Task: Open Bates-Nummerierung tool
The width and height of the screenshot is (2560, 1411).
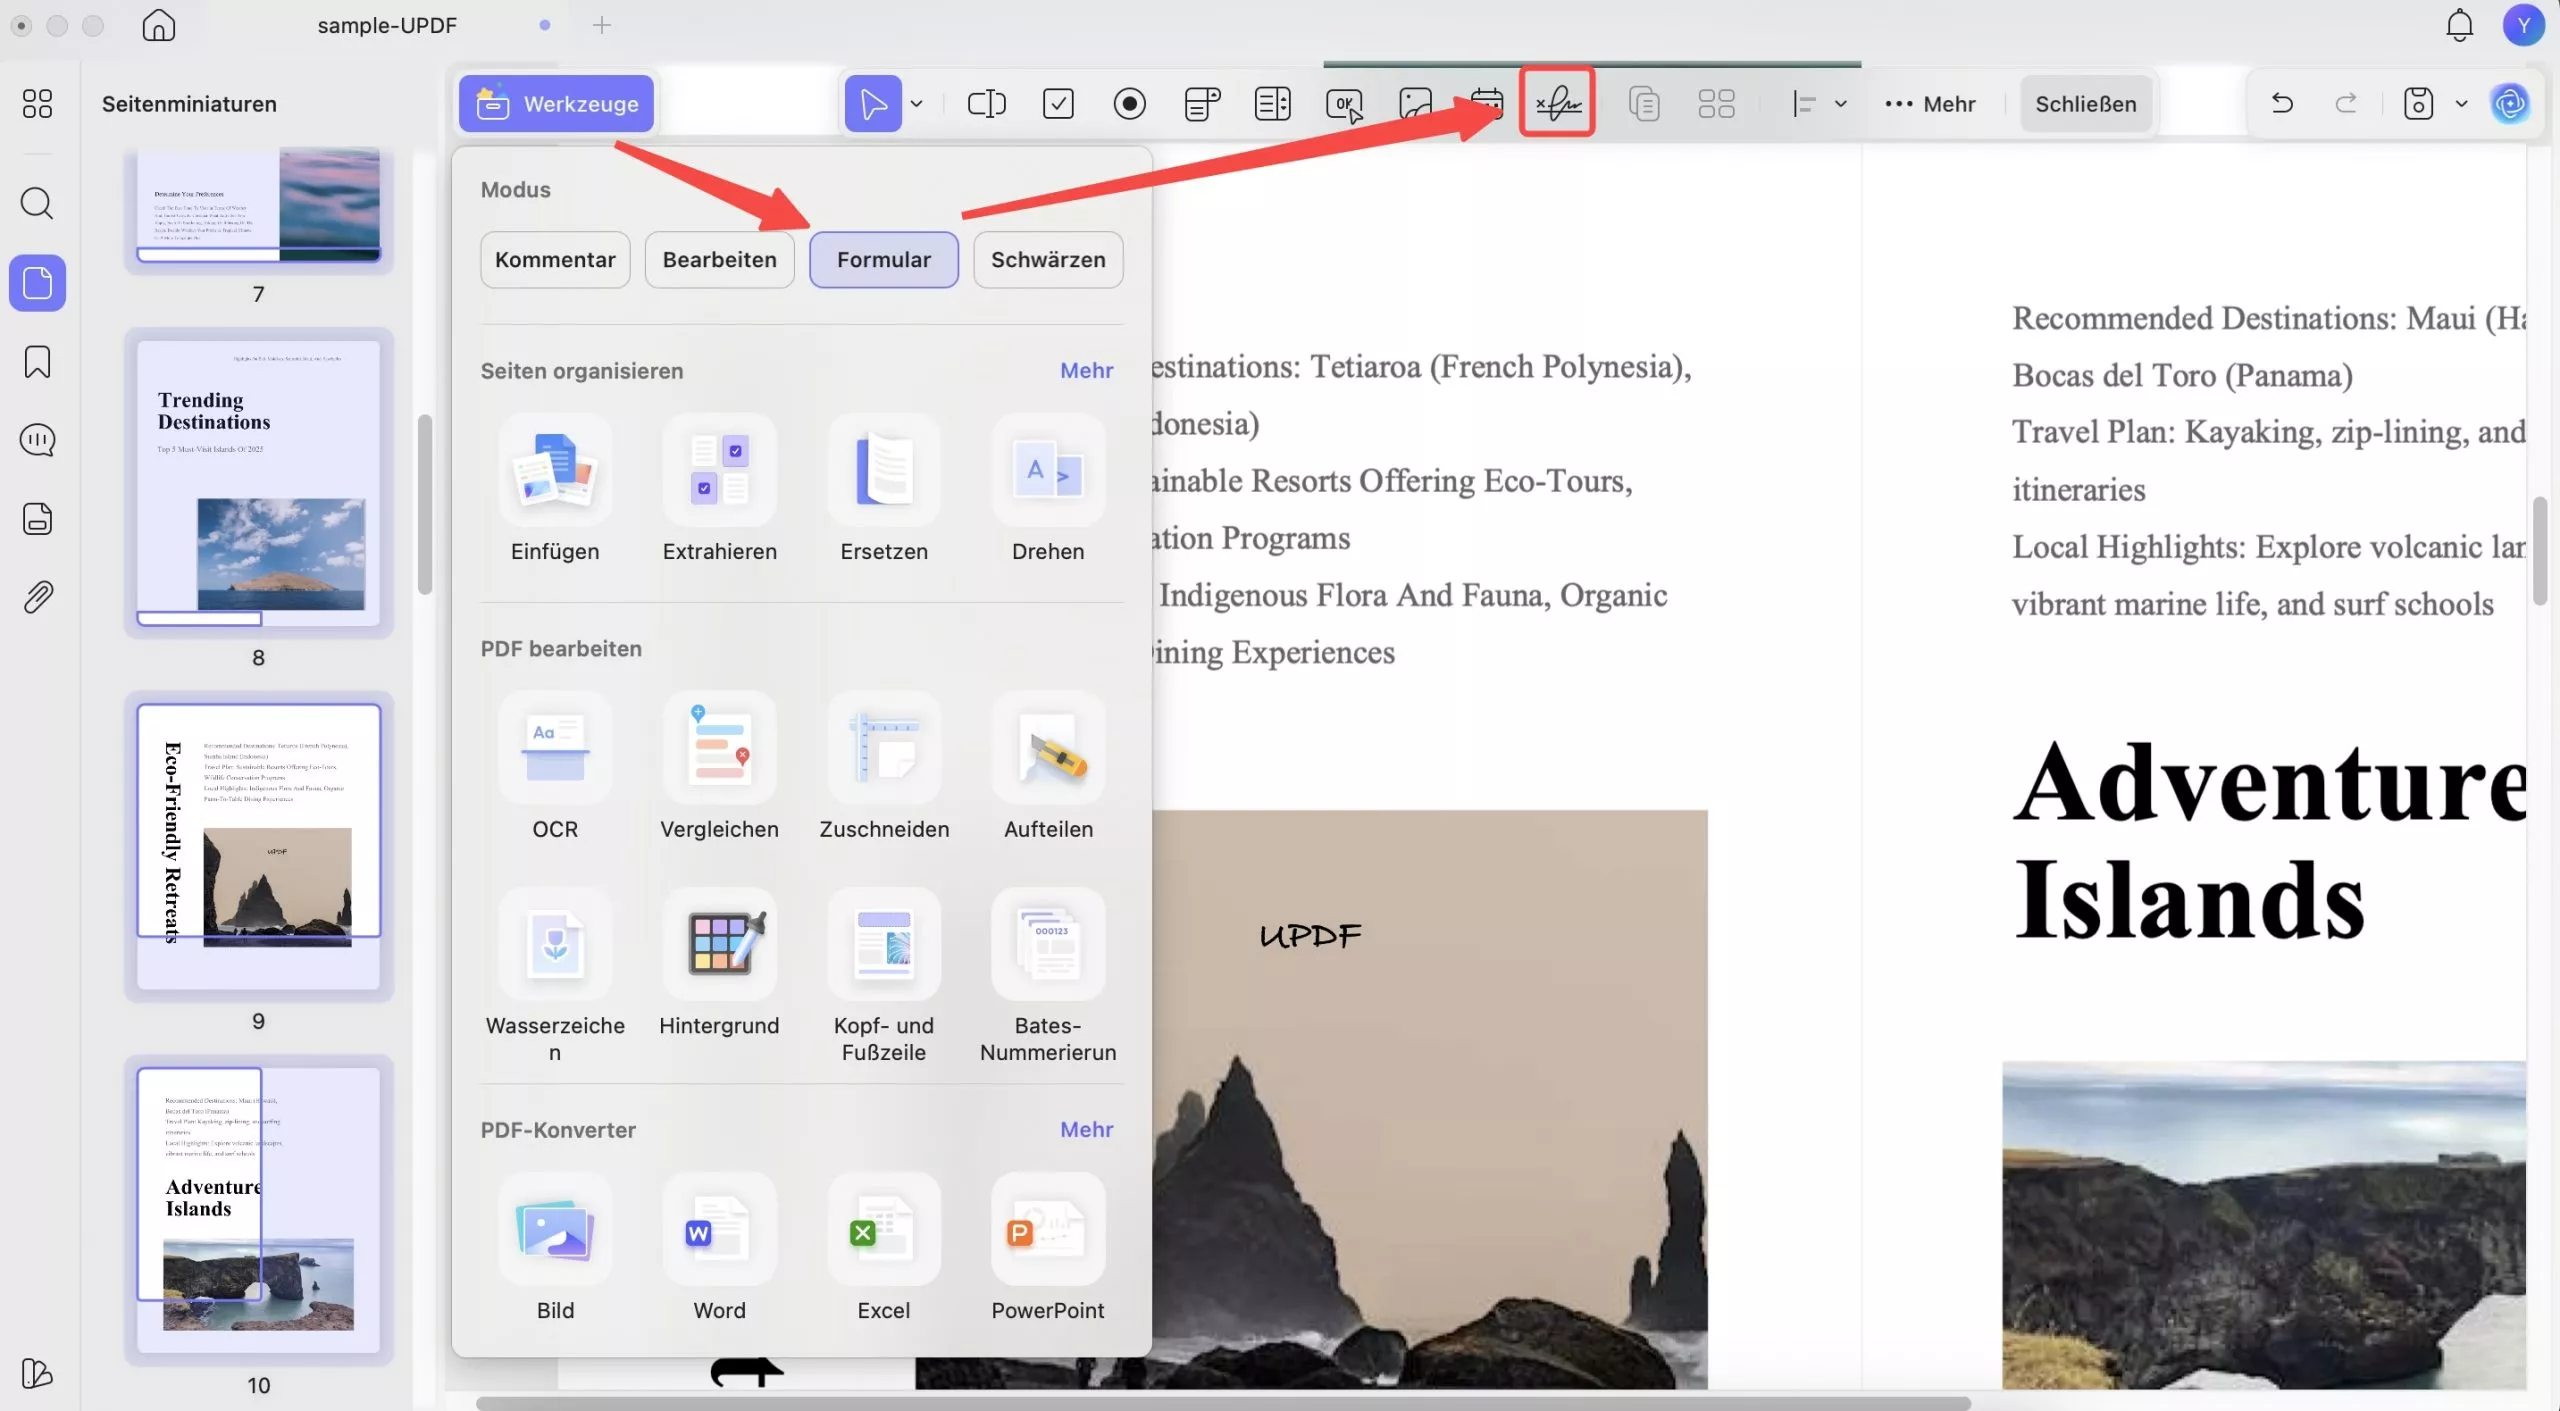Action: (1048, 976)
